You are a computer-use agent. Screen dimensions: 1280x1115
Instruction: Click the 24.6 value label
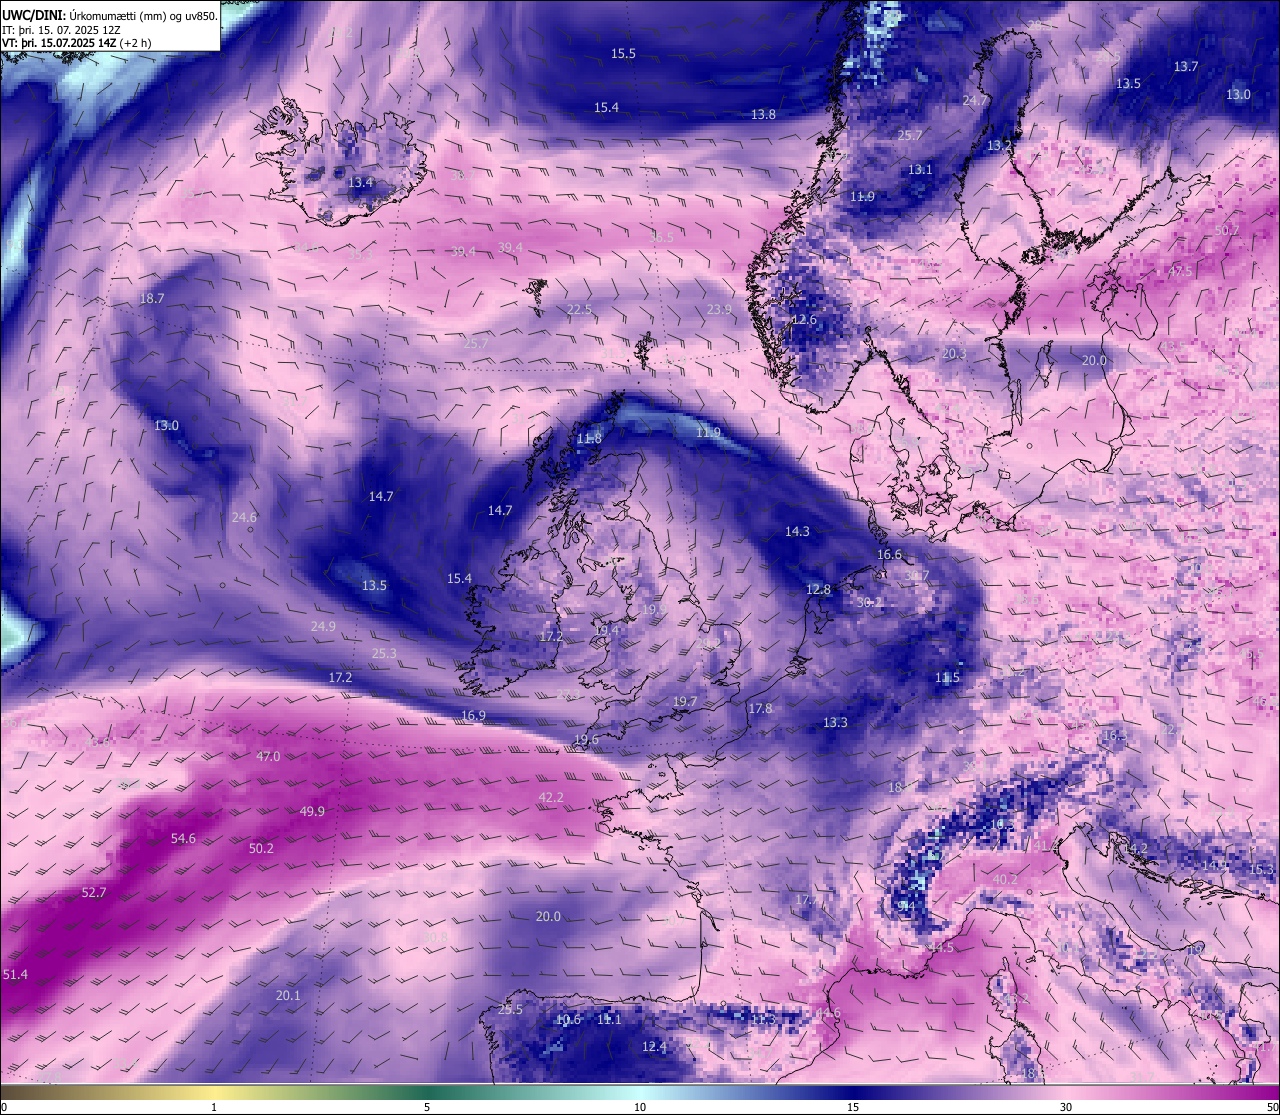(x=244, y=518)
